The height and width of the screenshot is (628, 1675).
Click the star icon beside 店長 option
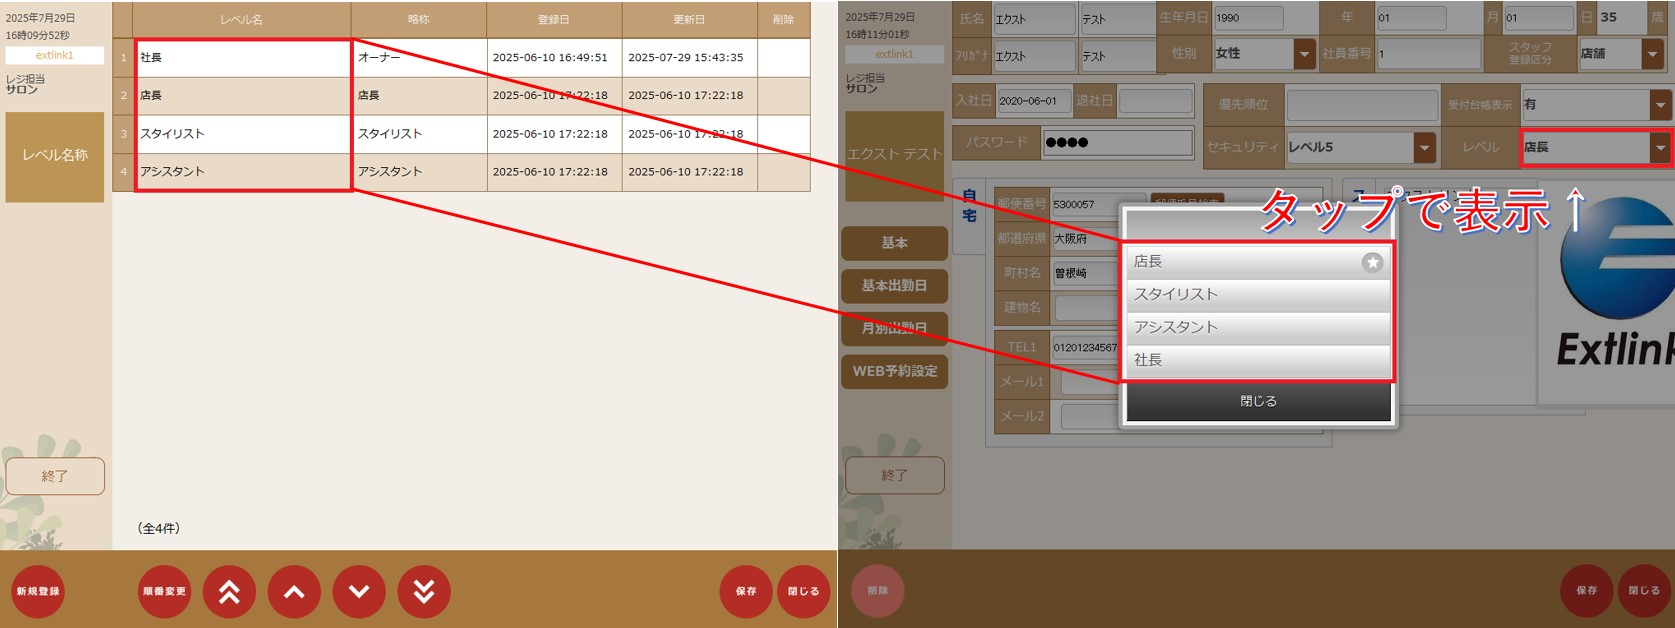(x=1372, y=262)
